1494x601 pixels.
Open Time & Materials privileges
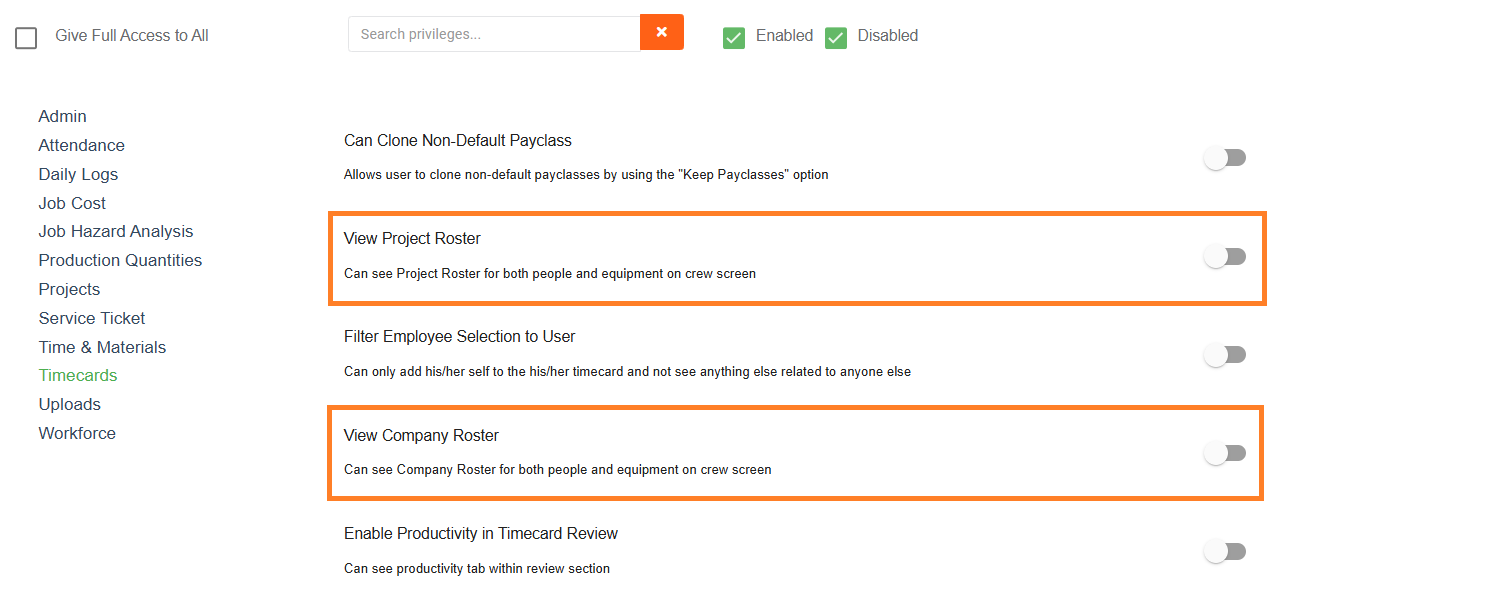click(102, 348)
